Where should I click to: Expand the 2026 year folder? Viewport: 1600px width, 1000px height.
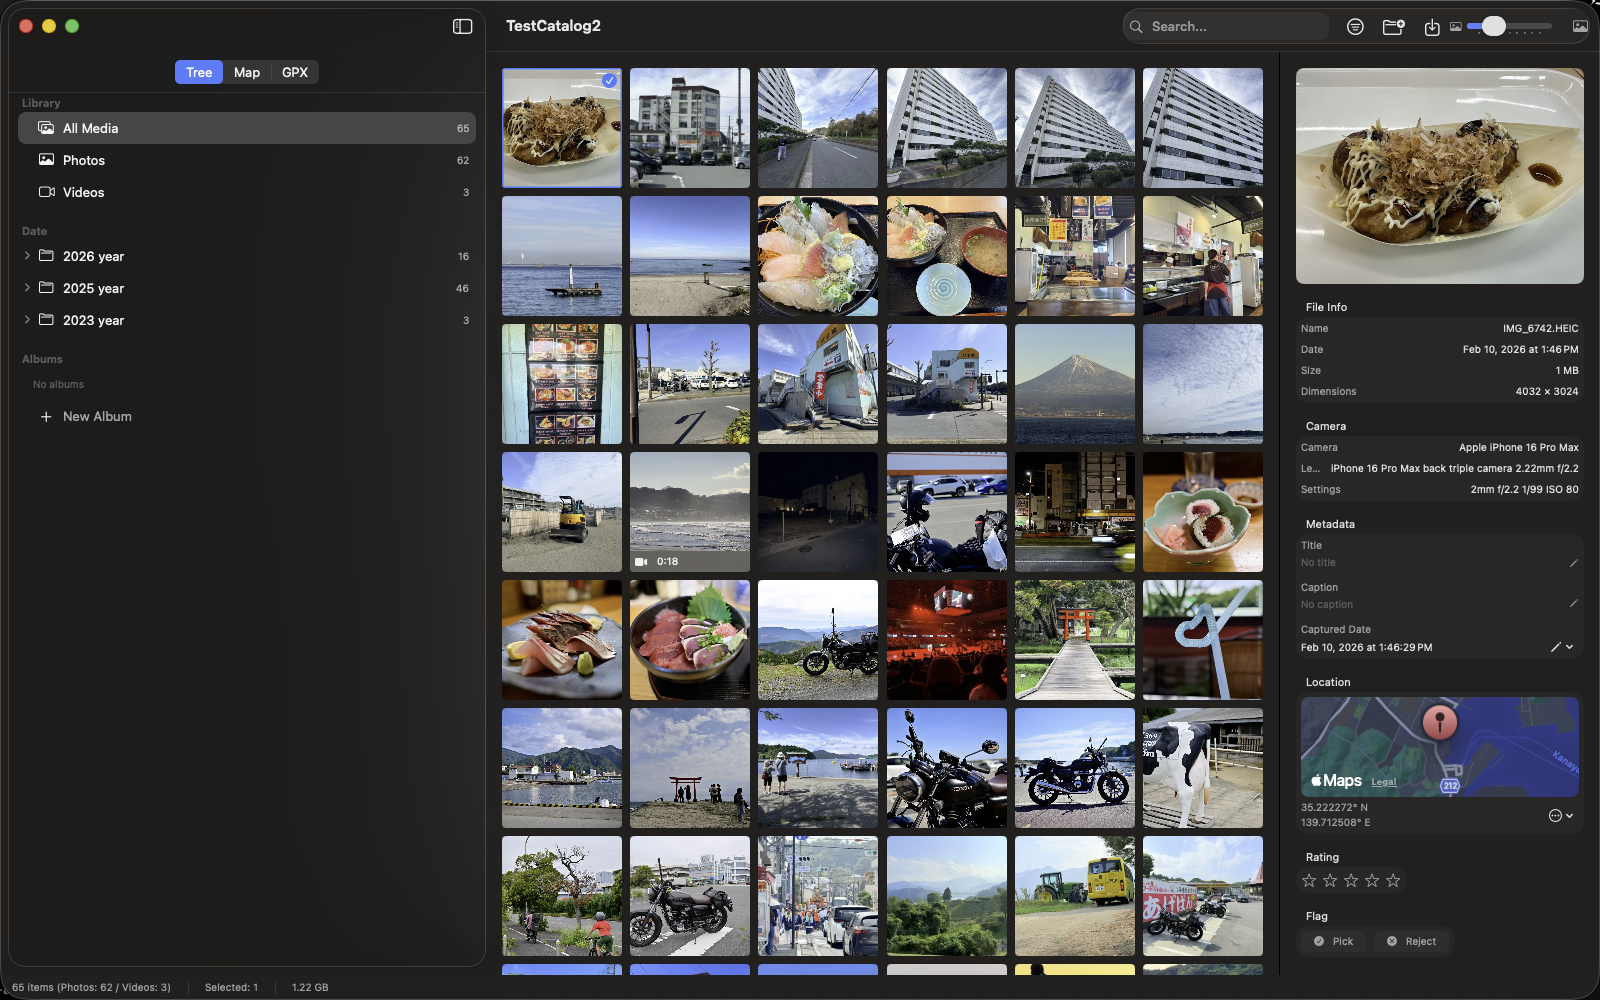tap(26, 256)
